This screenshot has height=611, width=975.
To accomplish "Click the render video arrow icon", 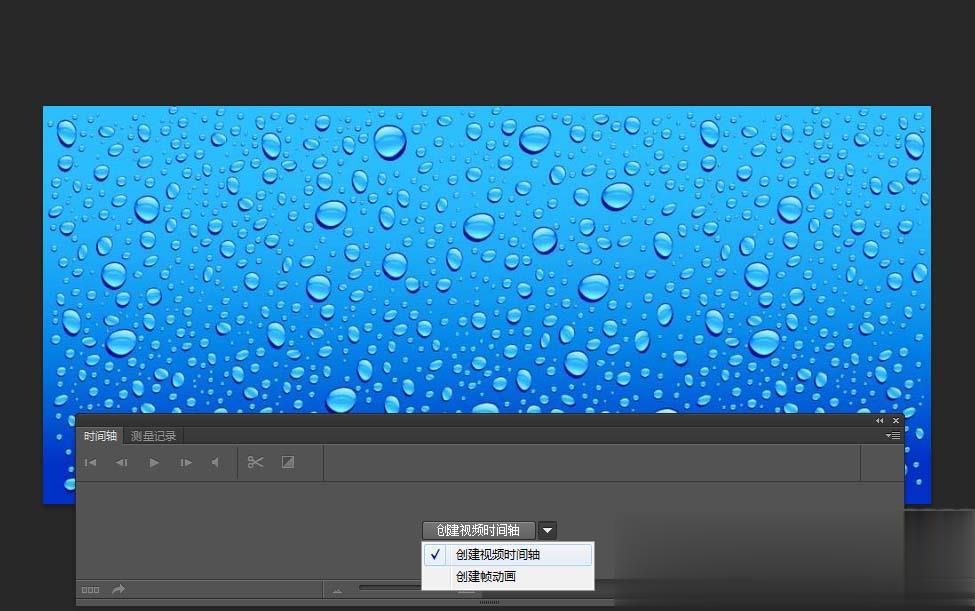I will (x=118, y=590).
